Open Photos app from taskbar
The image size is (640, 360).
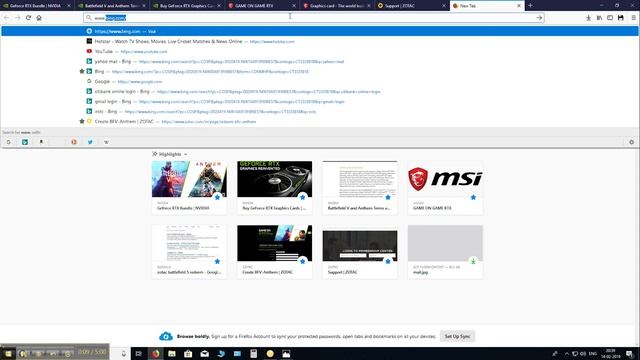(x=286, y=353)
